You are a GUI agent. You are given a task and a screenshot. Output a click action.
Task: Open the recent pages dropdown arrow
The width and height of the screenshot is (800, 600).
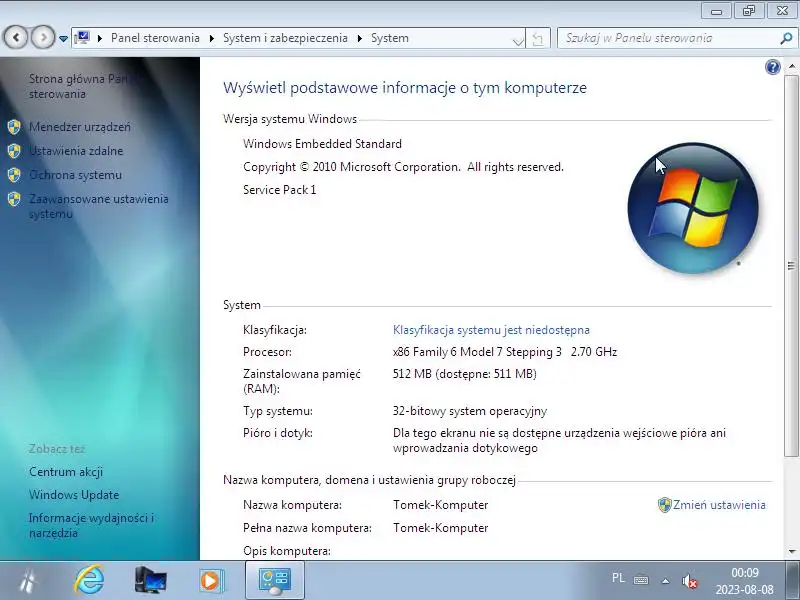pyautogui.click(x=63, y=38)
